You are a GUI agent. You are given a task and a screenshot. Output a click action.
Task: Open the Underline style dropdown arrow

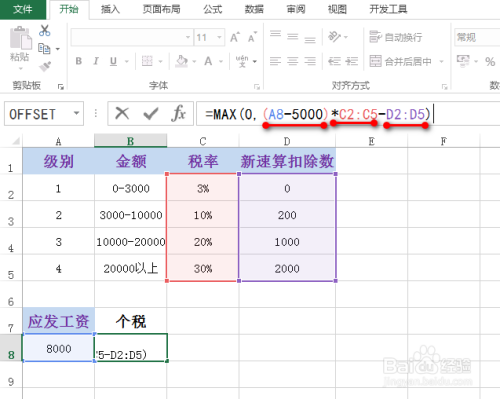(x=127, y=61)
